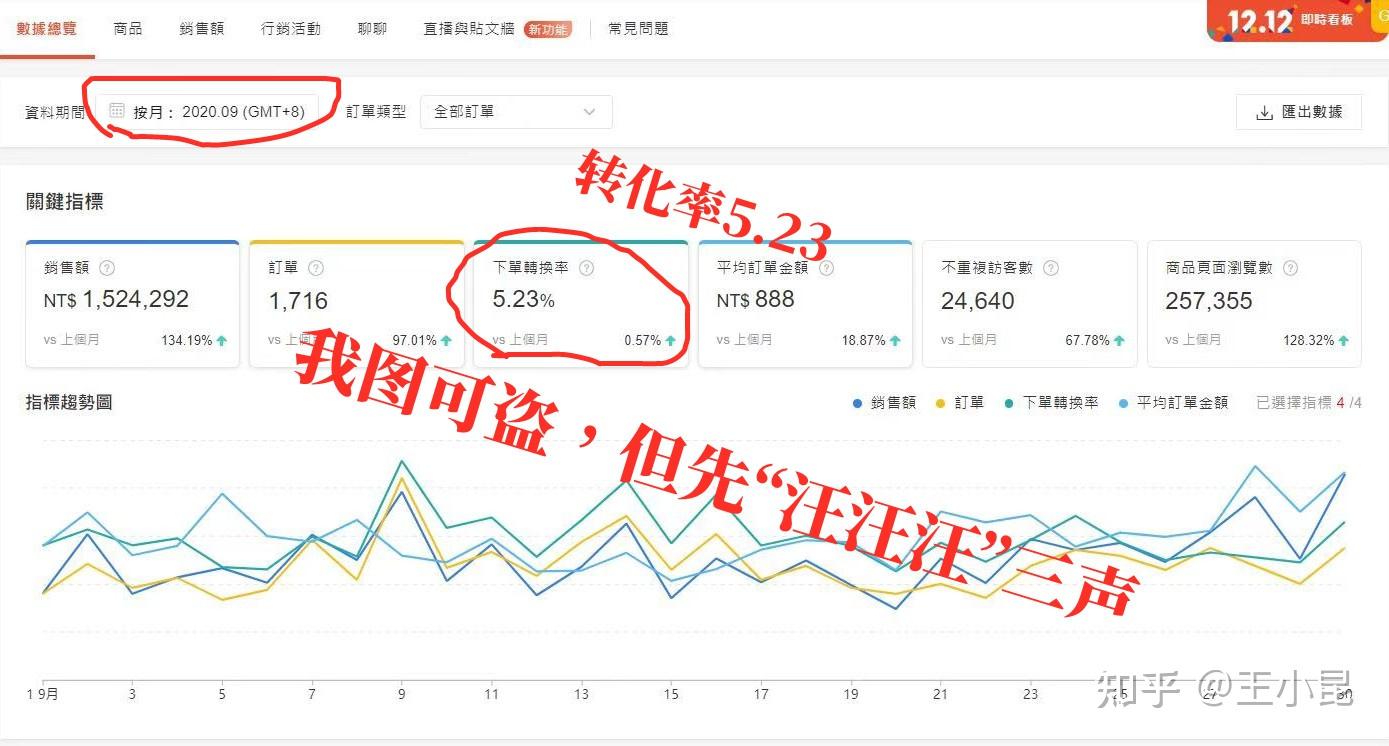Click the question mark next to 下單轉換率
The height and width of the screenshot is (746, 1389).
(588, 267)
